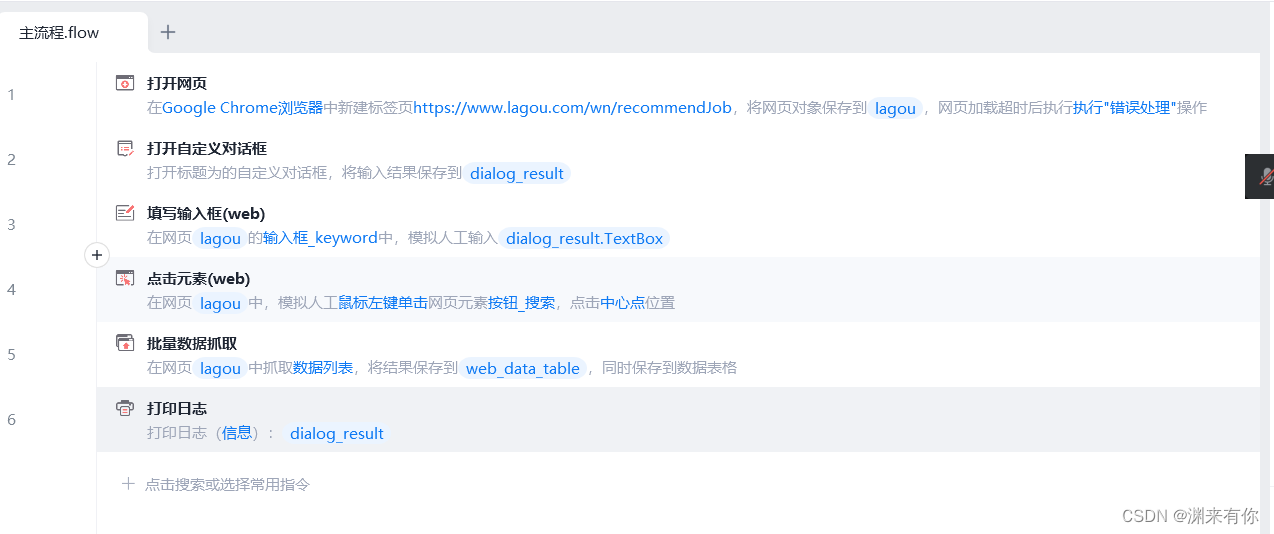Click the 鼠标左键单击 link in step 4
Screen dimensions: 1274x534
click(383, 303)
